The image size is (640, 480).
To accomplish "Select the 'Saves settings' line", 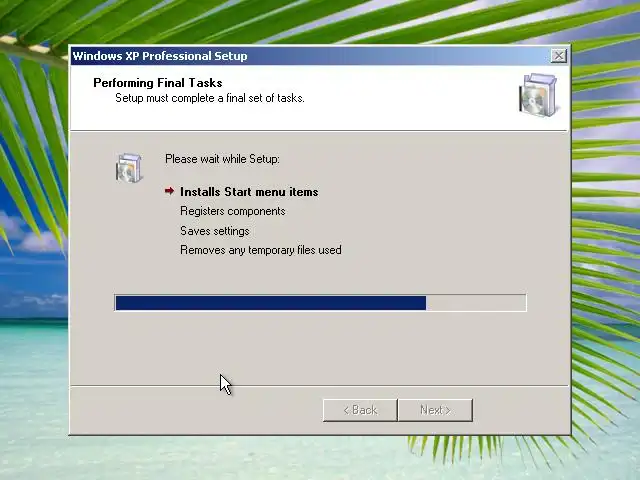I will (x=215, y=231).
